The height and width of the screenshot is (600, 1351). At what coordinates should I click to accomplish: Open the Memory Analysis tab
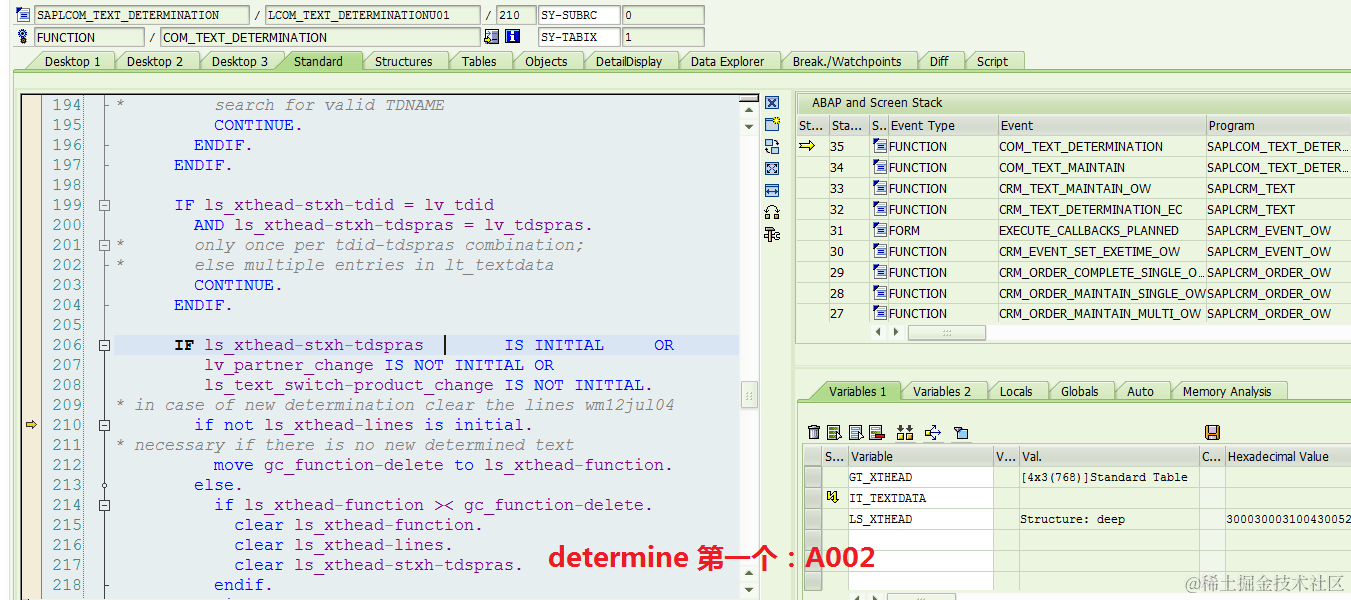click(x=1226, y=391)
